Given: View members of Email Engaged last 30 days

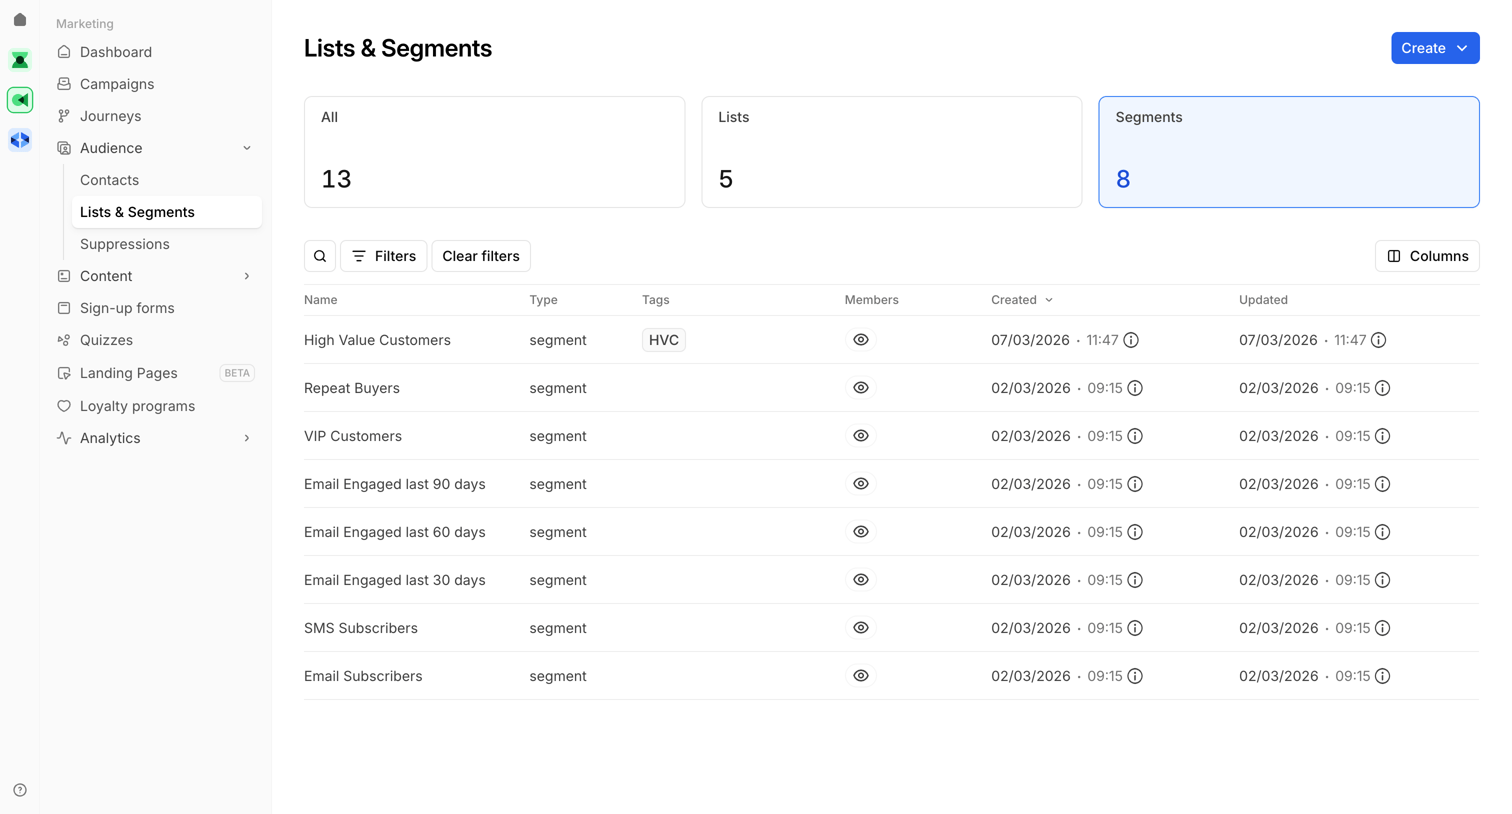Looking at the screenshot, I should click(861, 580).
